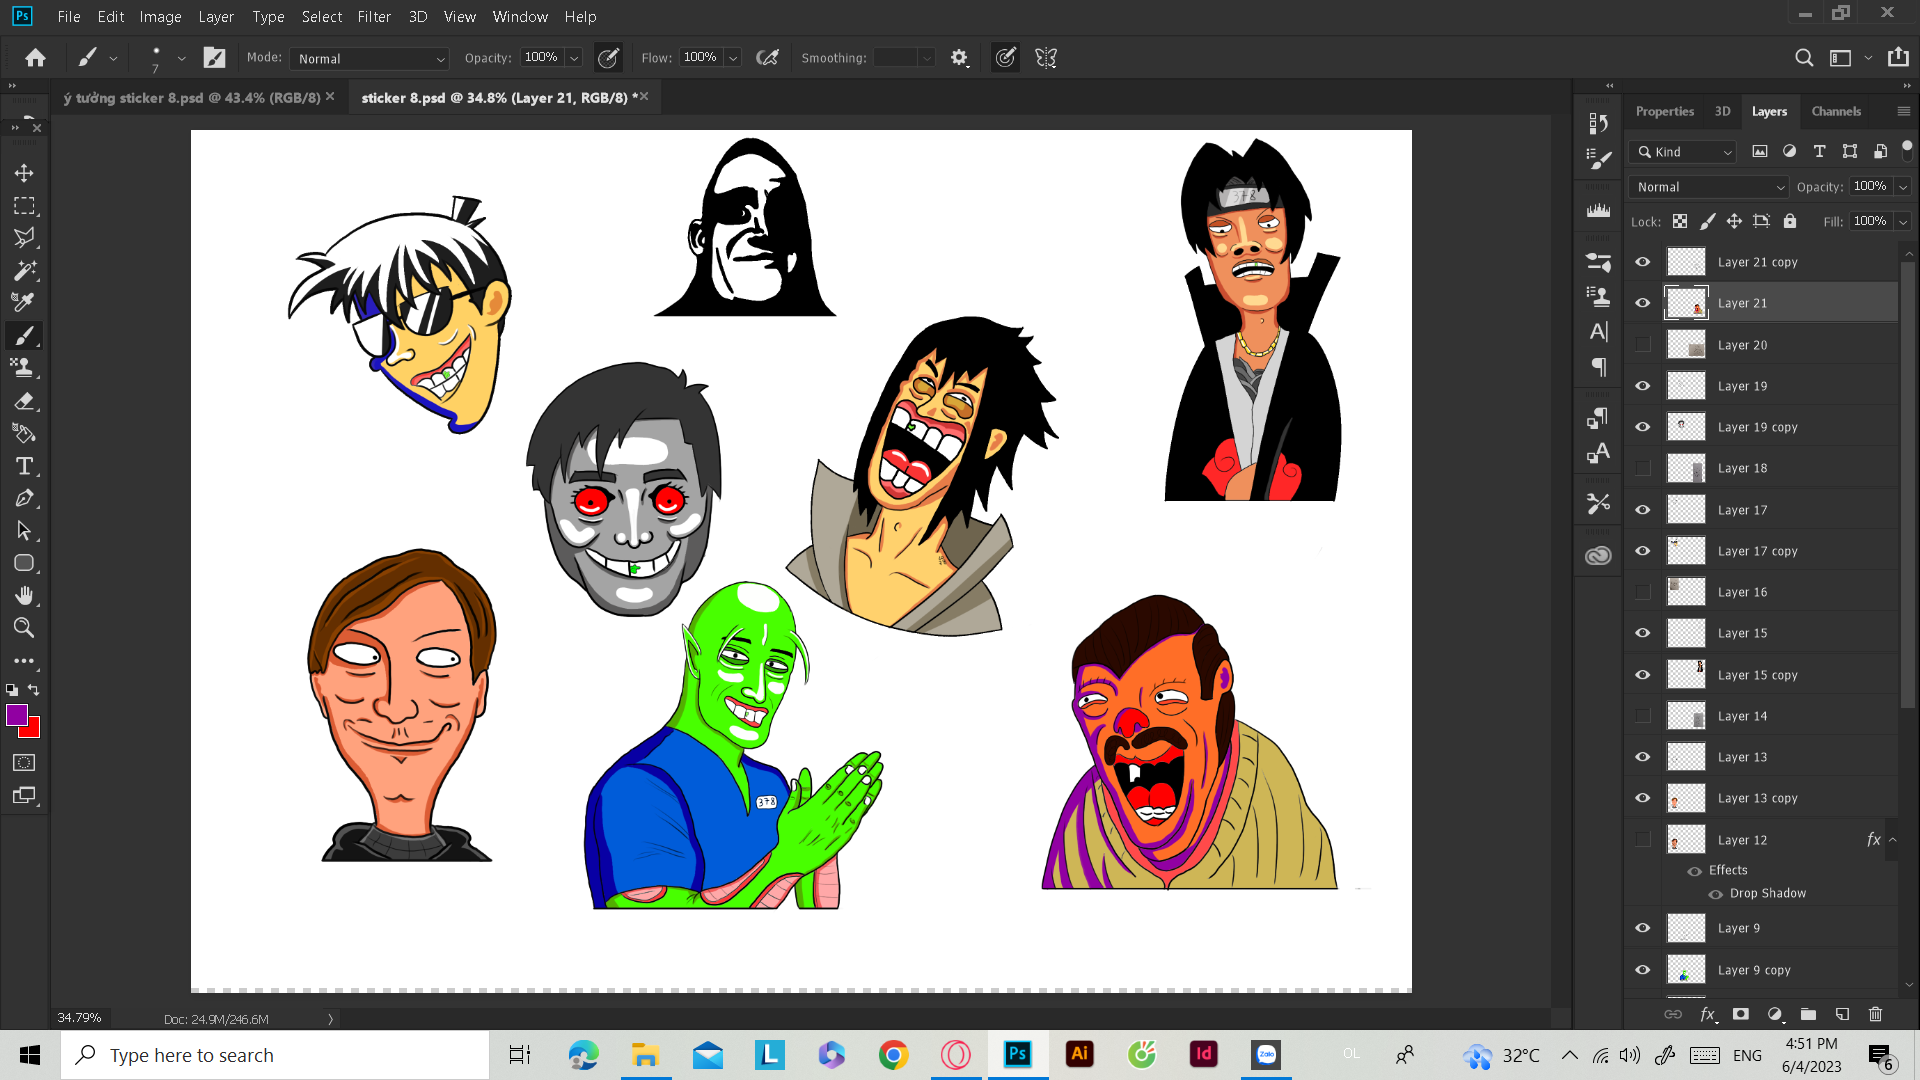This screenshot has width=1920, height=1080.
Task: Hide Layer 21 copy visibility eye
Action: (1643, 262)
